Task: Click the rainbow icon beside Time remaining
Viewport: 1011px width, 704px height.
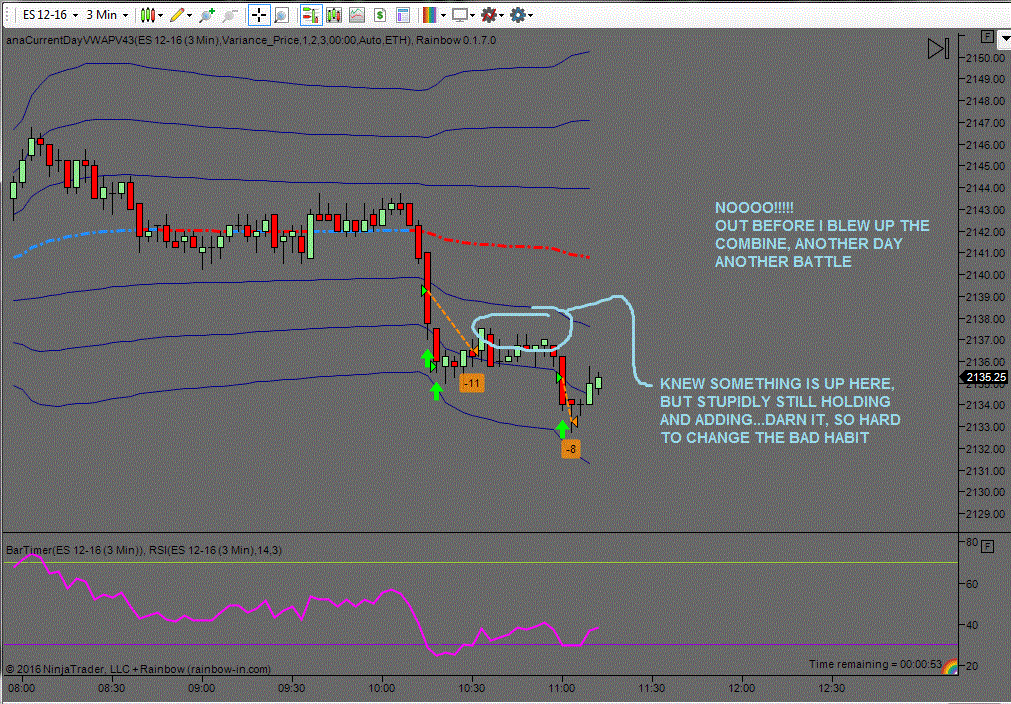Action: pos(949,667)
